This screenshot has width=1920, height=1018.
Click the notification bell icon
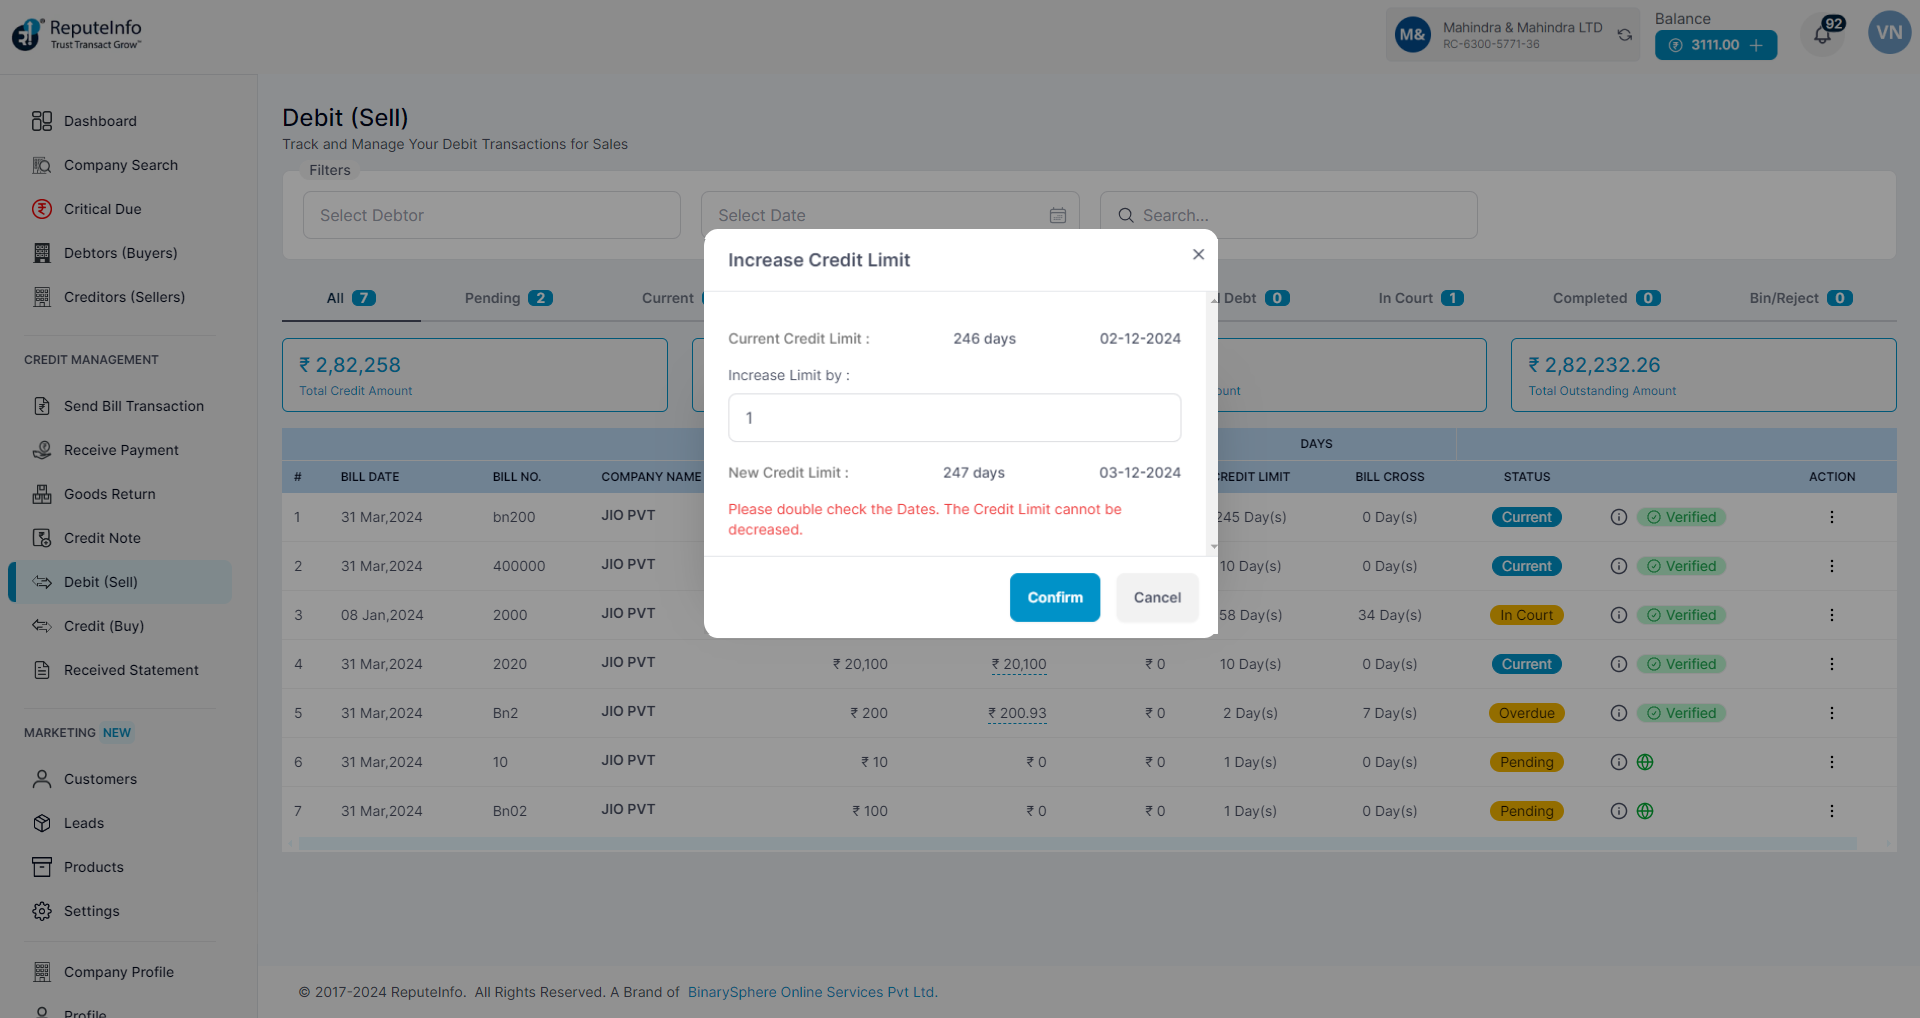[1823, 36]
